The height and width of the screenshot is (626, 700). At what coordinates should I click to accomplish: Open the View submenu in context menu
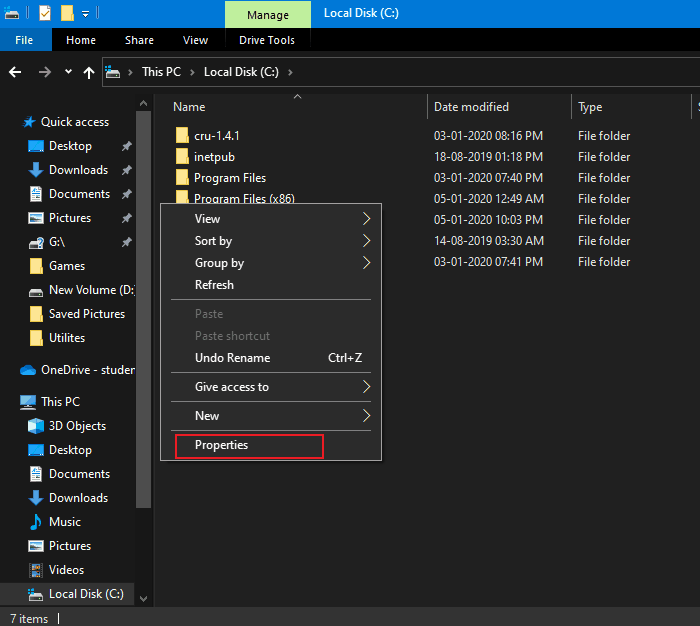coord(271,219)
